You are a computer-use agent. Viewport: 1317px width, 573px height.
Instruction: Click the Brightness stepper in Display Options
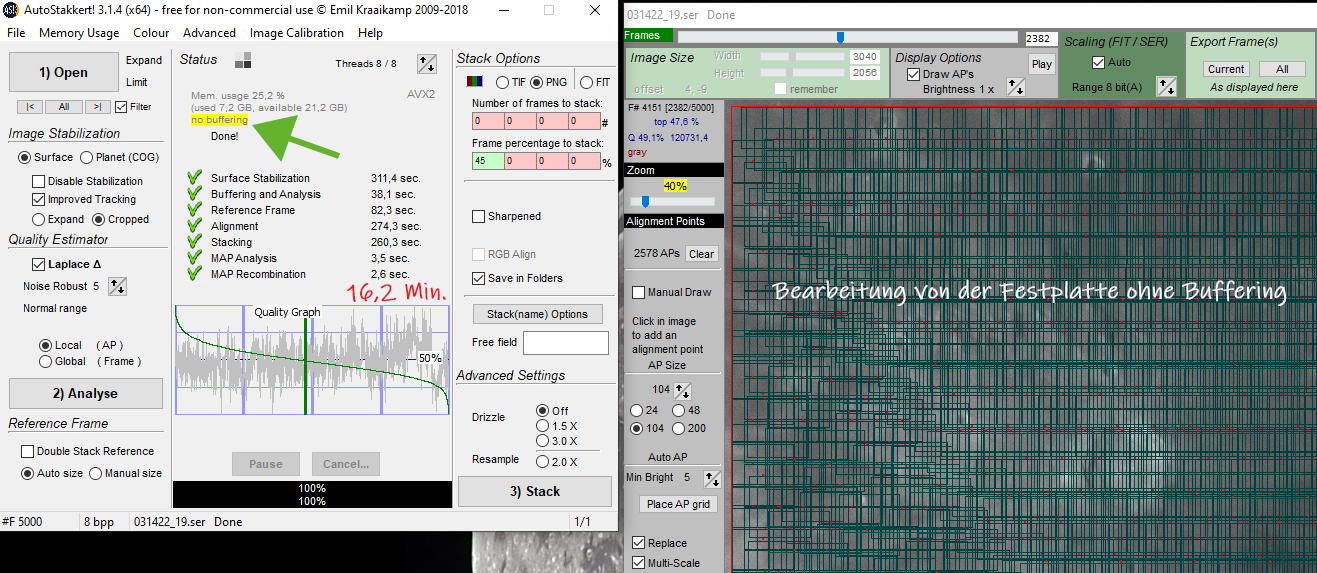coord(1016,88)
